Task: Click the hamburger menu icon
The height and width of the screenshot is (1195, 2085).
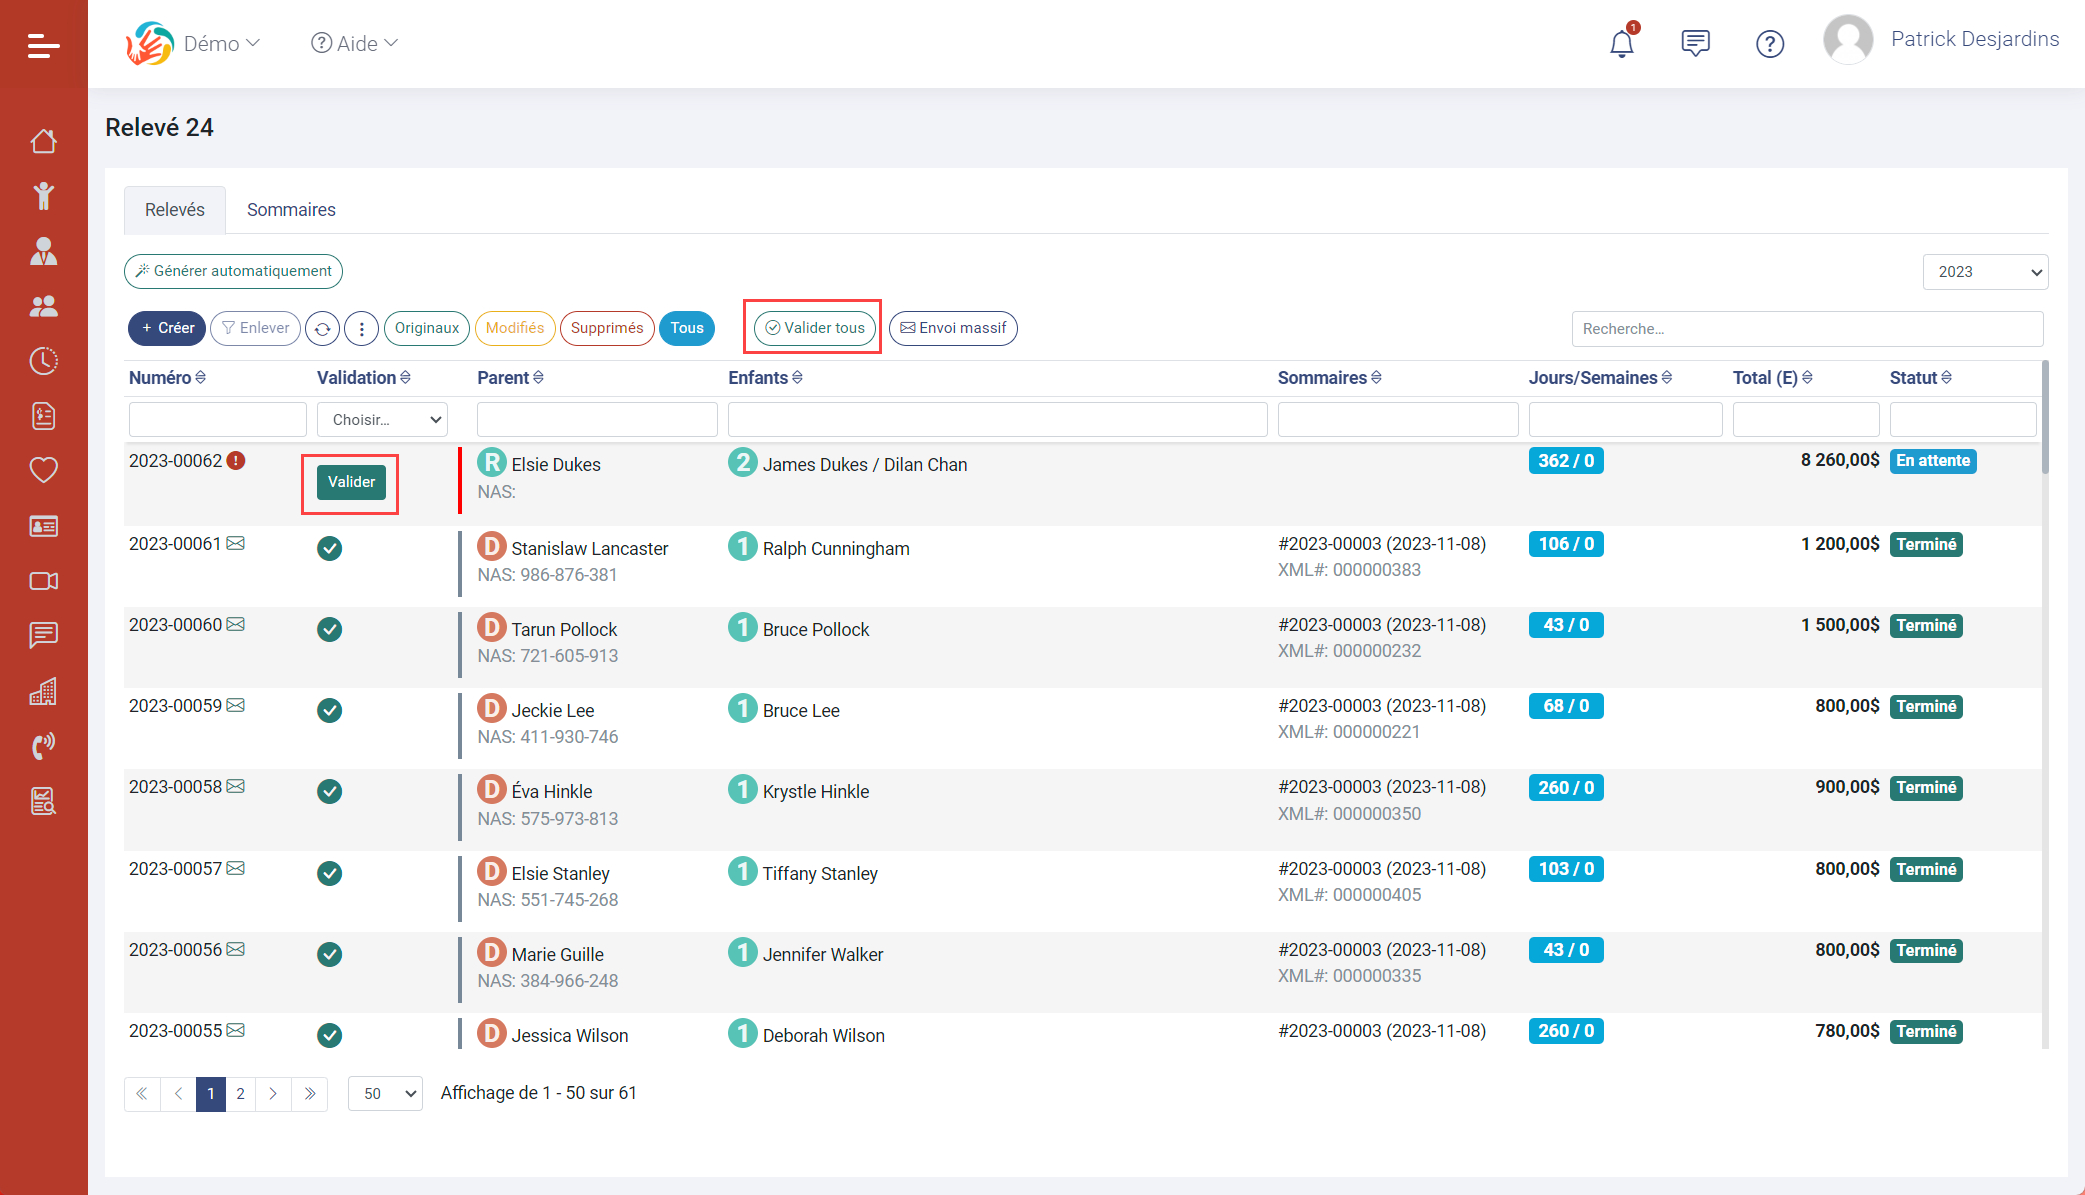Action: coord(43,45)
